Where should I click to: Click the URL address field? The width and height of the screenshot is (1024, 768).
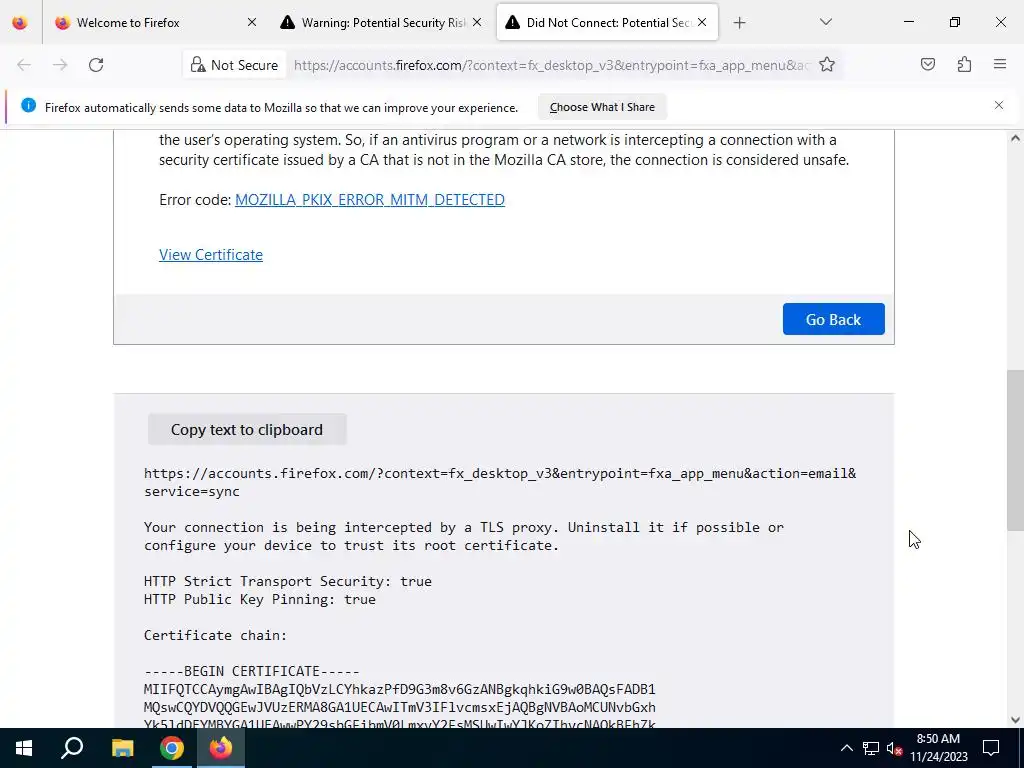point(551,65)
